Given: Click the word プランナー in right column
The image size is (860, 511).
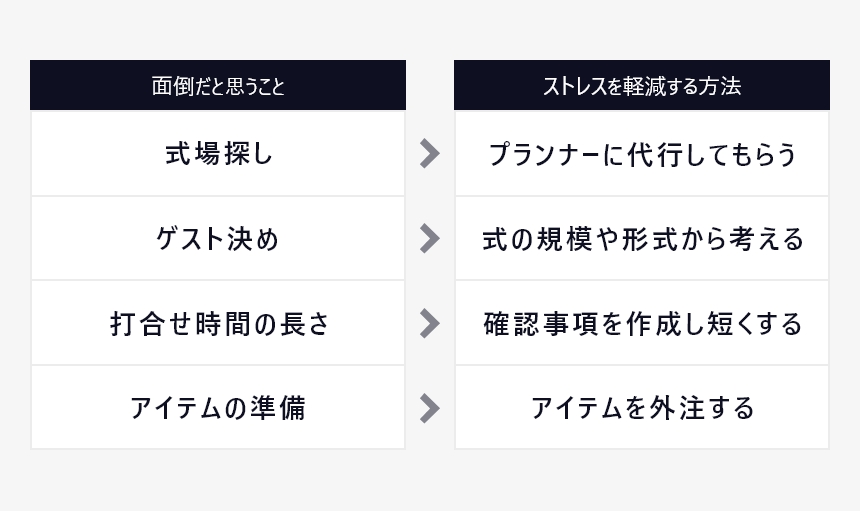Looking at the screenshot, I should coord(544,154).
